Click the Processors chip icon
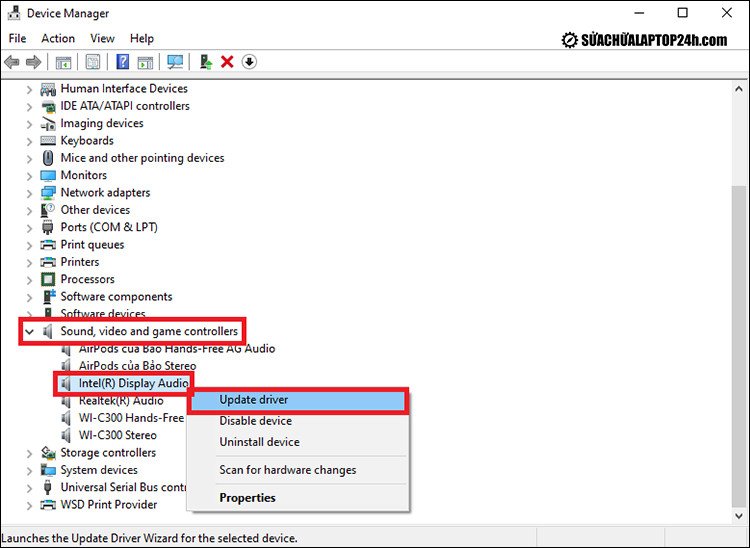This screenshot has height=548, width=750. point(48,279)
